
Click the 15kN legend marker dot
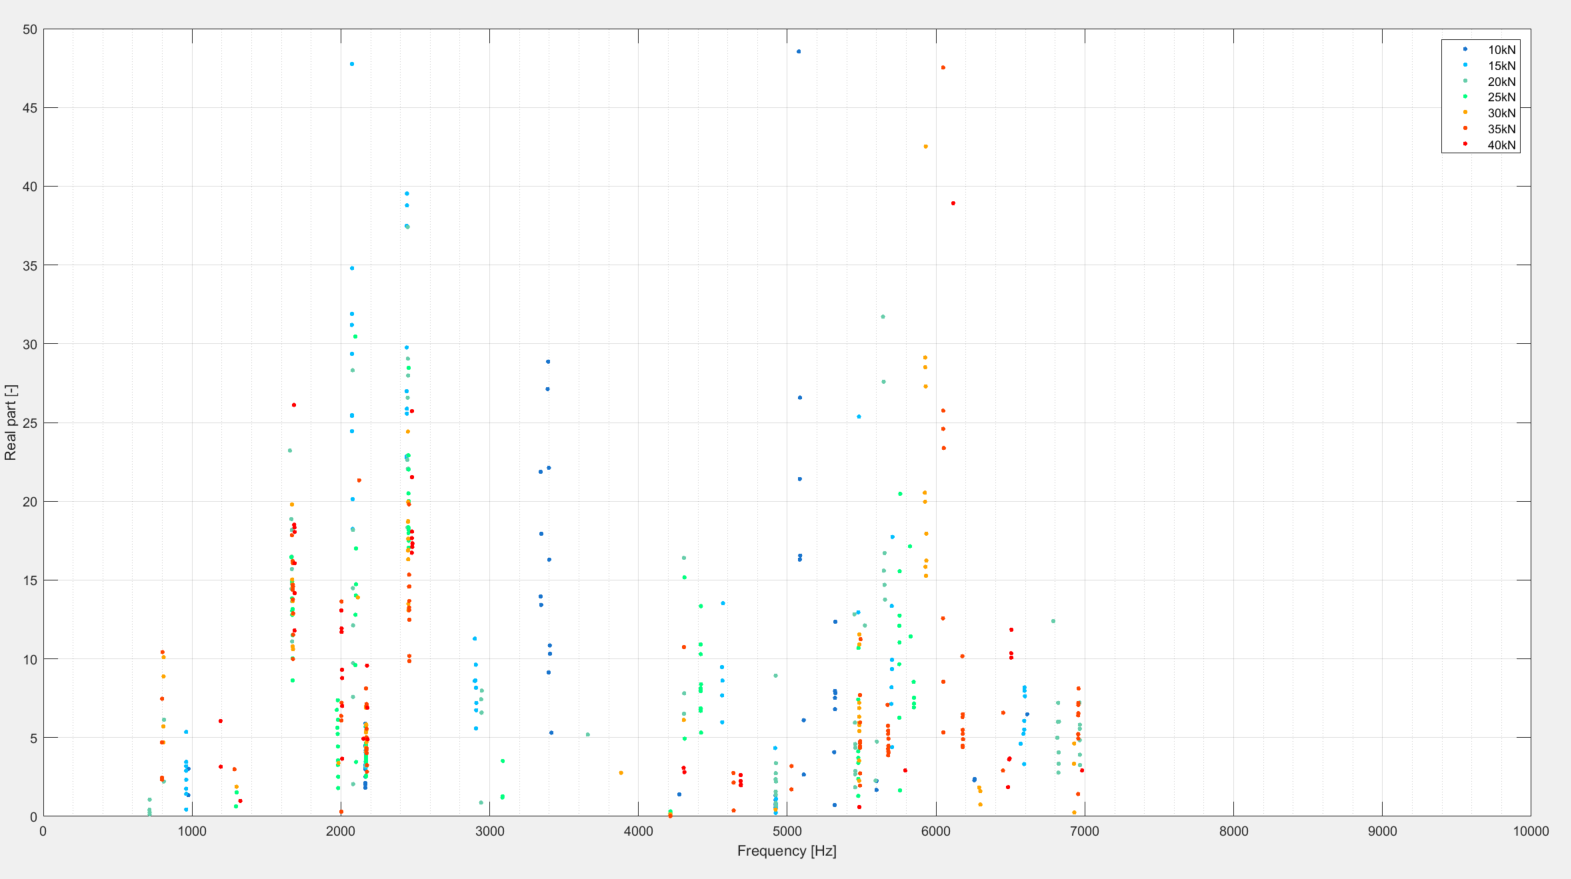tap(1465, 65)
